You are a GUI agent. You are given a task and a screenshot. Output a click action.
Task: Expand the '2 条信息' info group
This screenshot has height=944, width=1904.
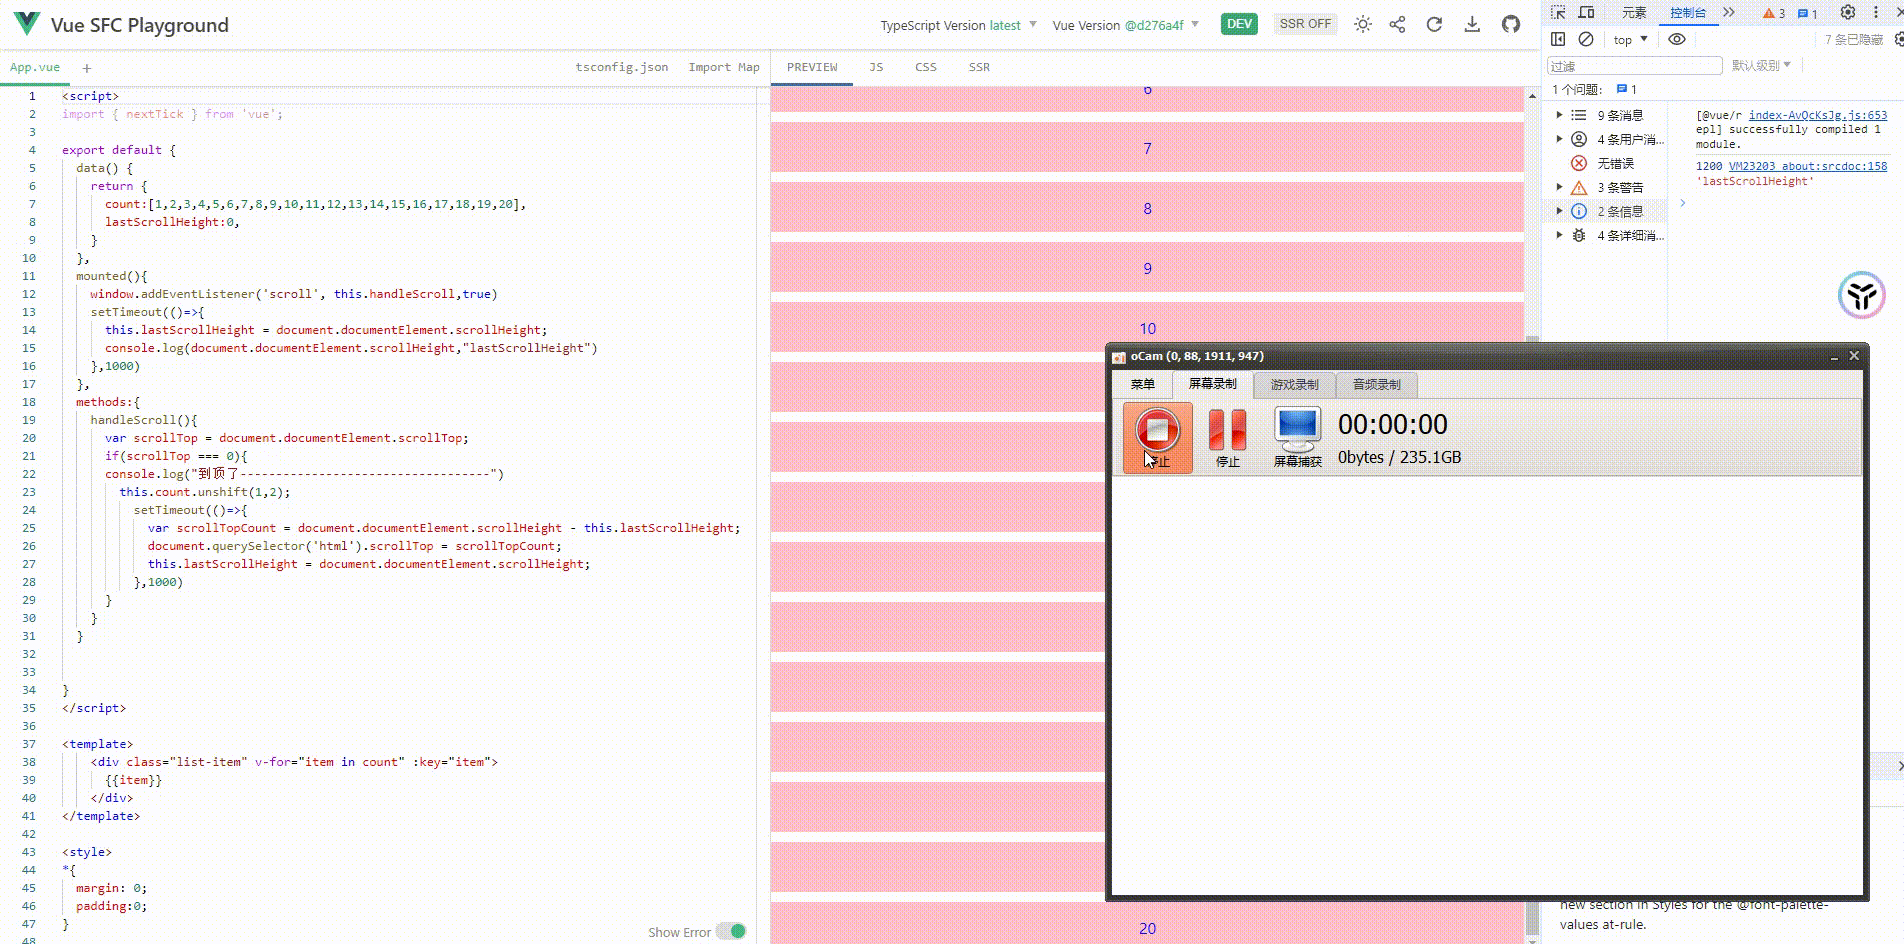pos(1559,211)
